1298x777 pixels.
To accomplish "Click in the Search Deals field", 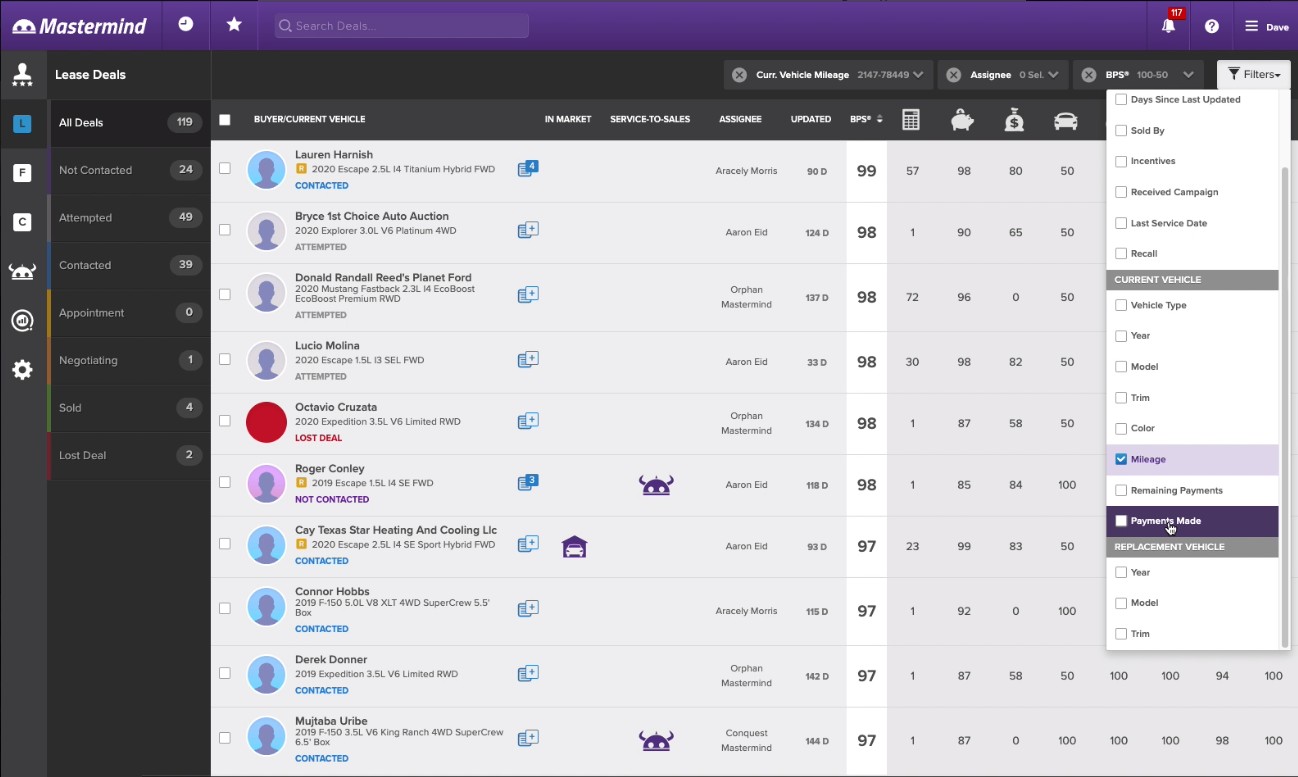I will coord(402,26).
